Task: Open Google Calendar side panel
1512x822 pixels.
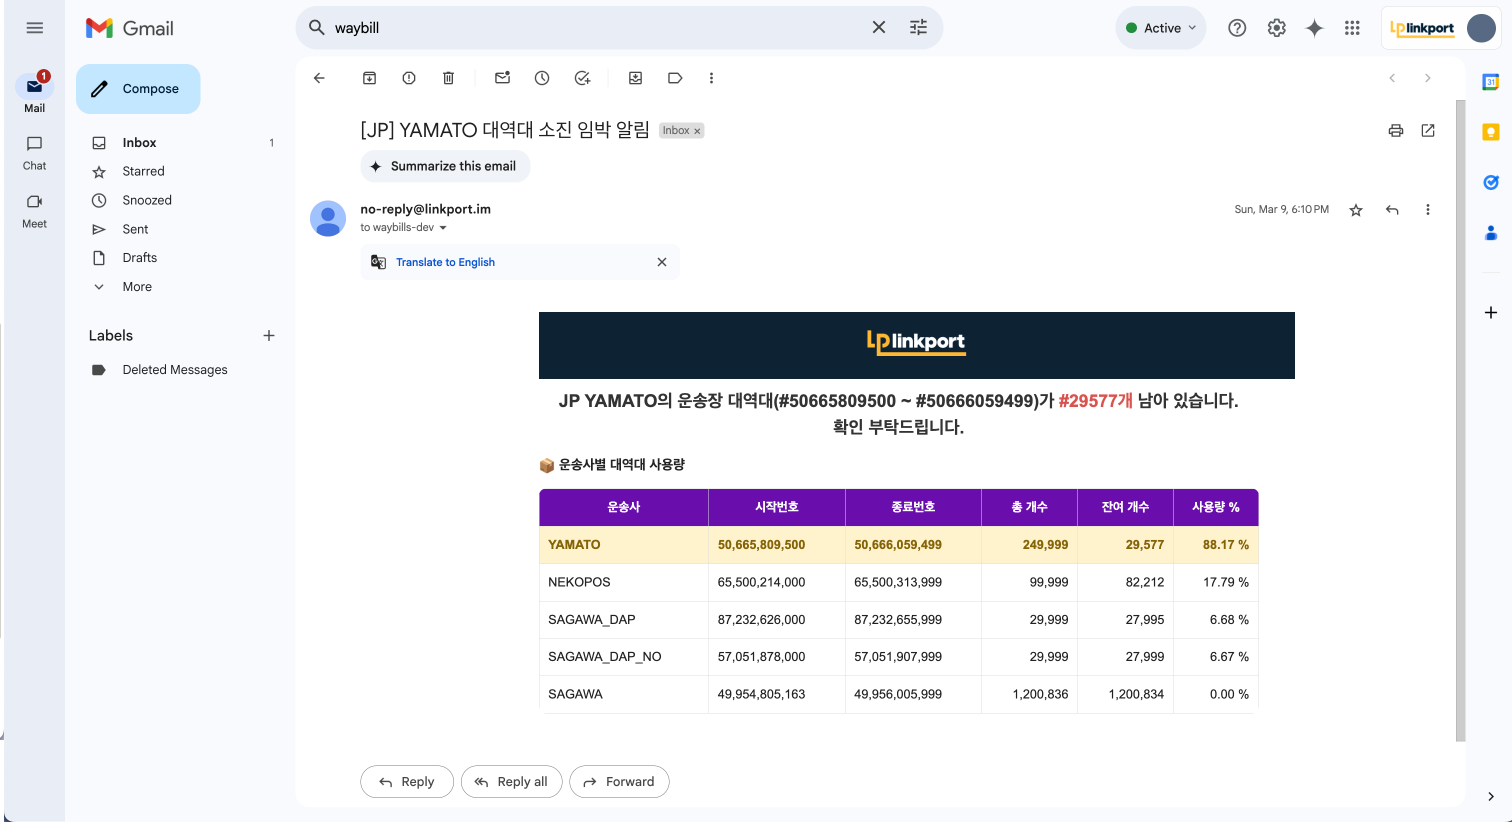Action: (x=1491, y=82)
